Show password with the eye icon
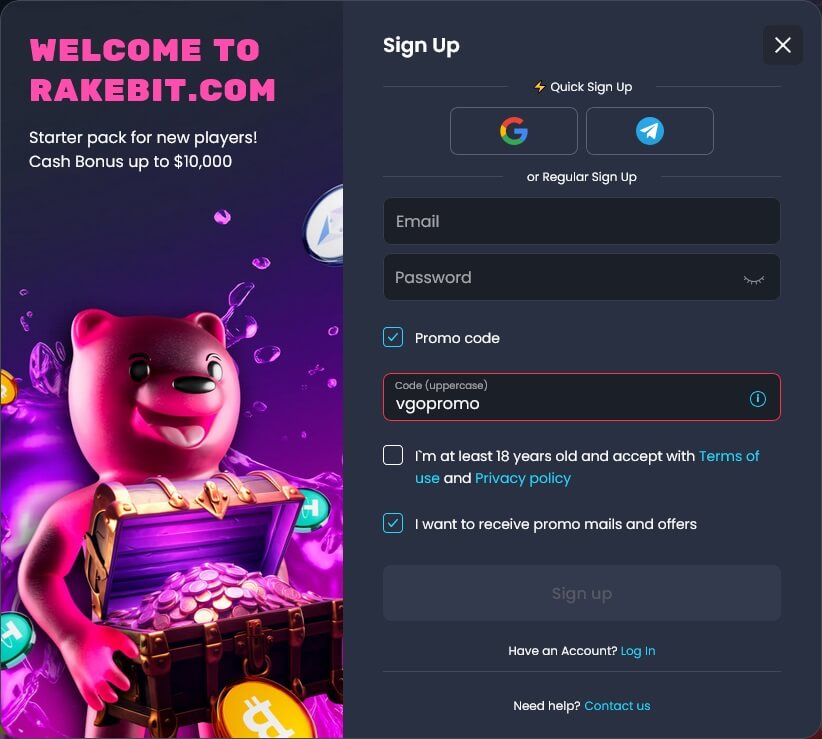The width and height of the screenshot is (822, 739). pyautogui.click(x=753, y=279)
